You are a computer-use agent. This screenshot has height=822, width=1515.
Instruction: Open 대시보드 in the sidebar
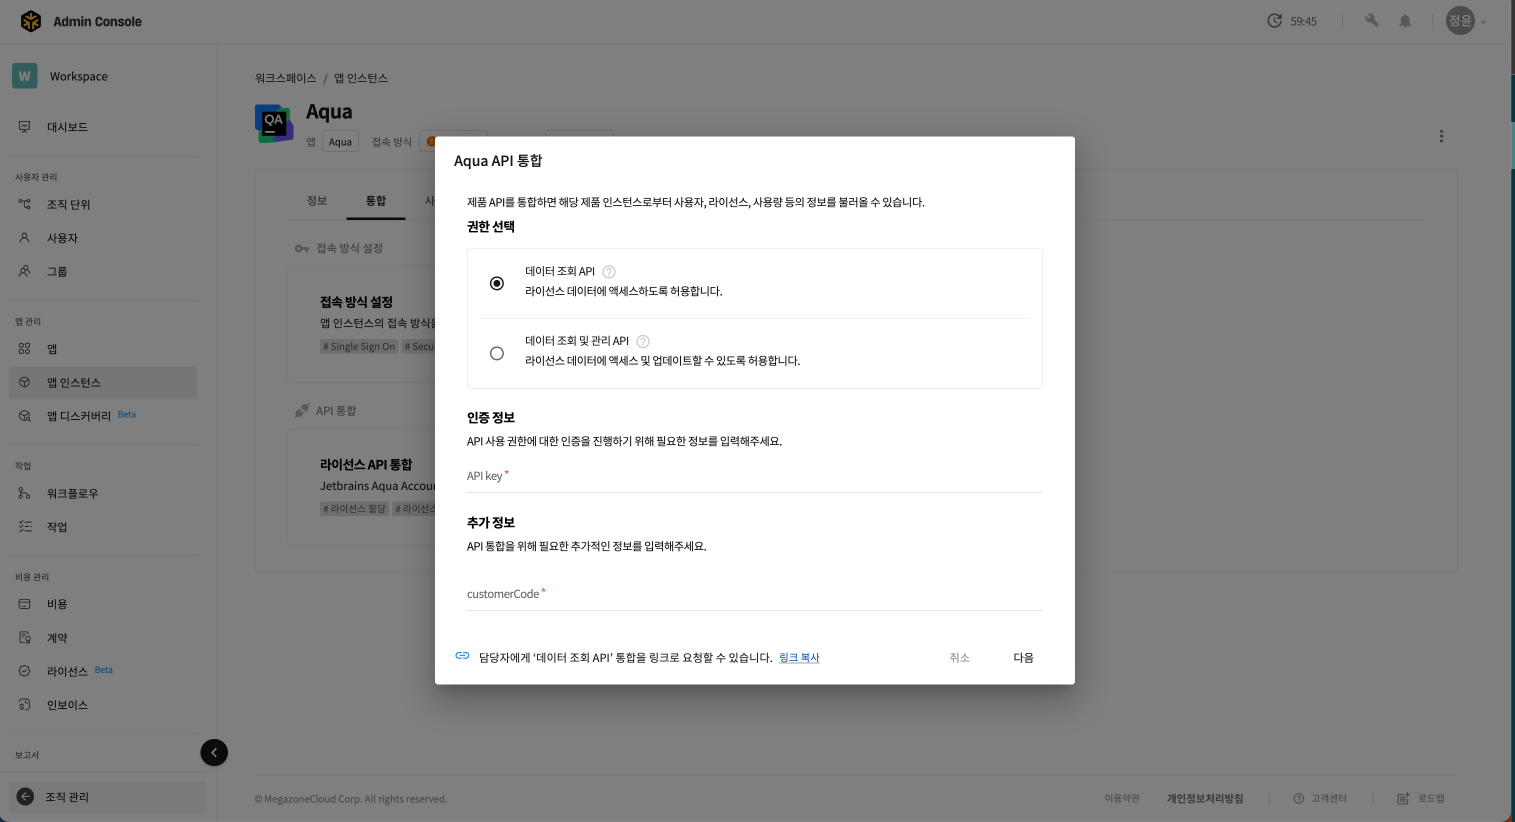[x=67, y=127]
